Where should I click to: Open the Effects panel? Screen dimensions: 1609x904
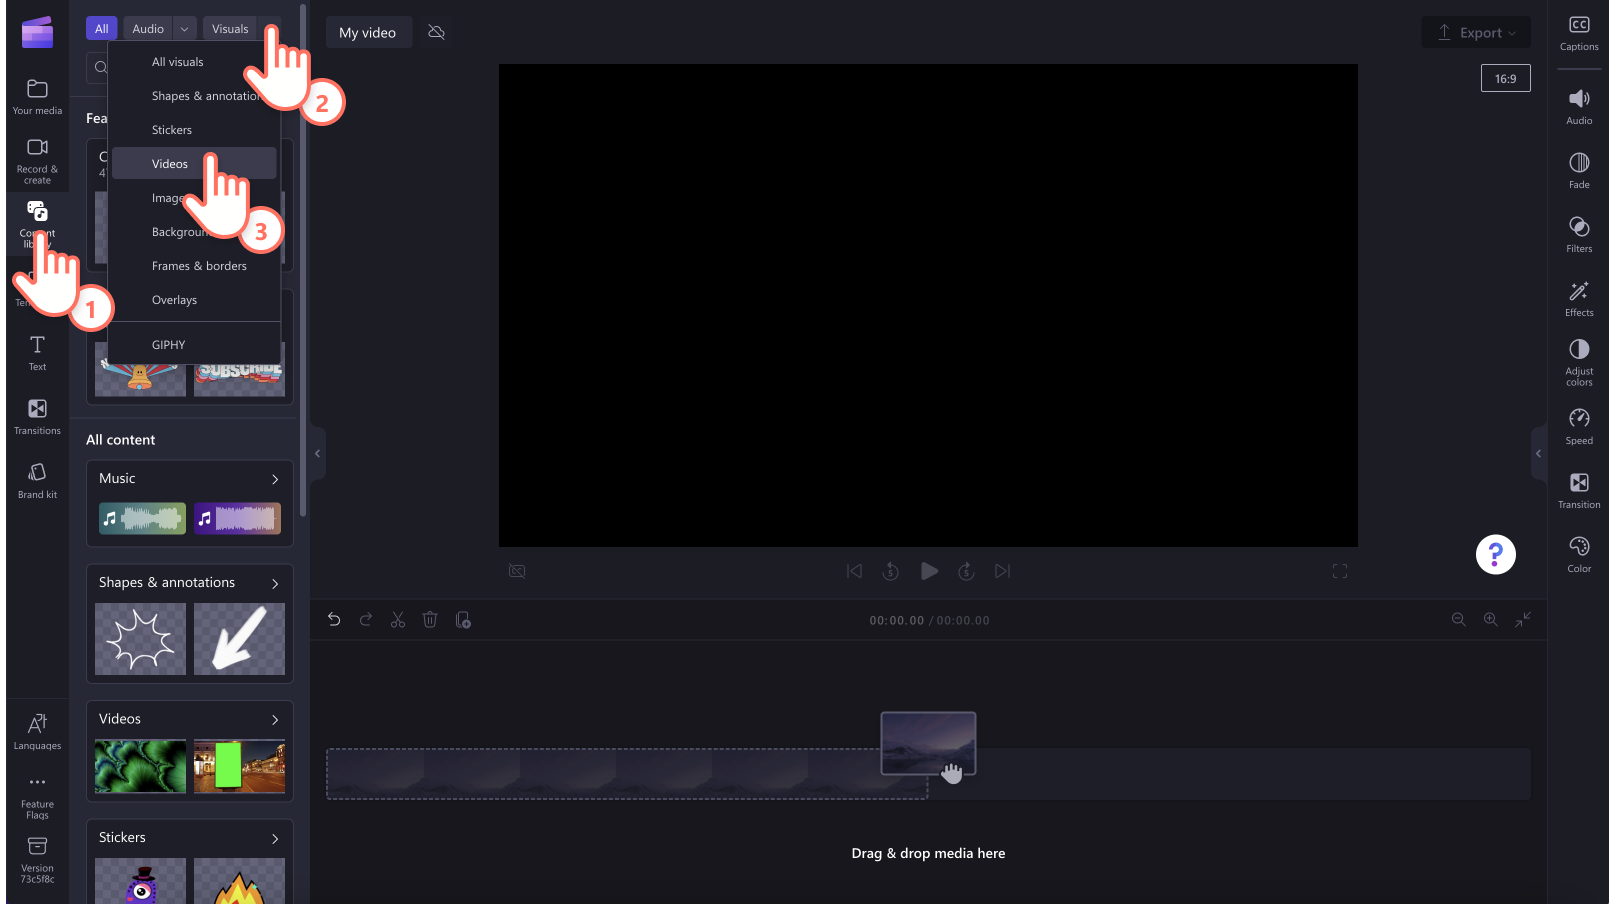[x=1578, y=298]
